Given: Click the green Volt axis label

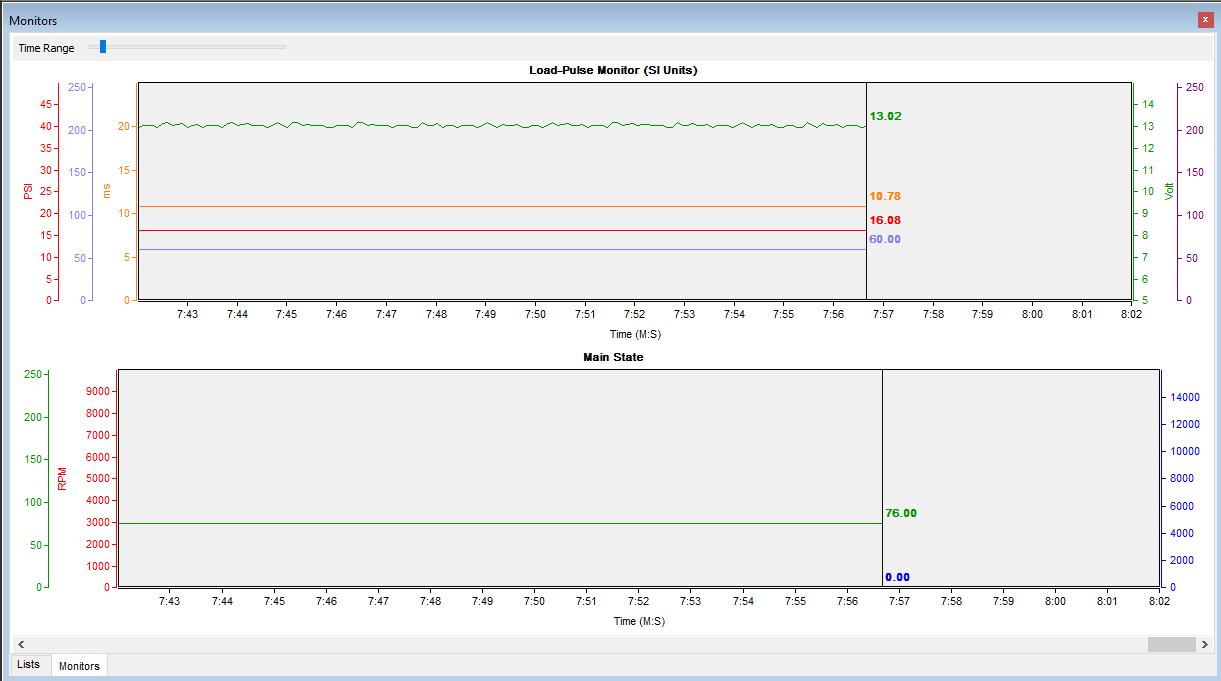Looking at the screenshot, I should tap(1169, 191).
